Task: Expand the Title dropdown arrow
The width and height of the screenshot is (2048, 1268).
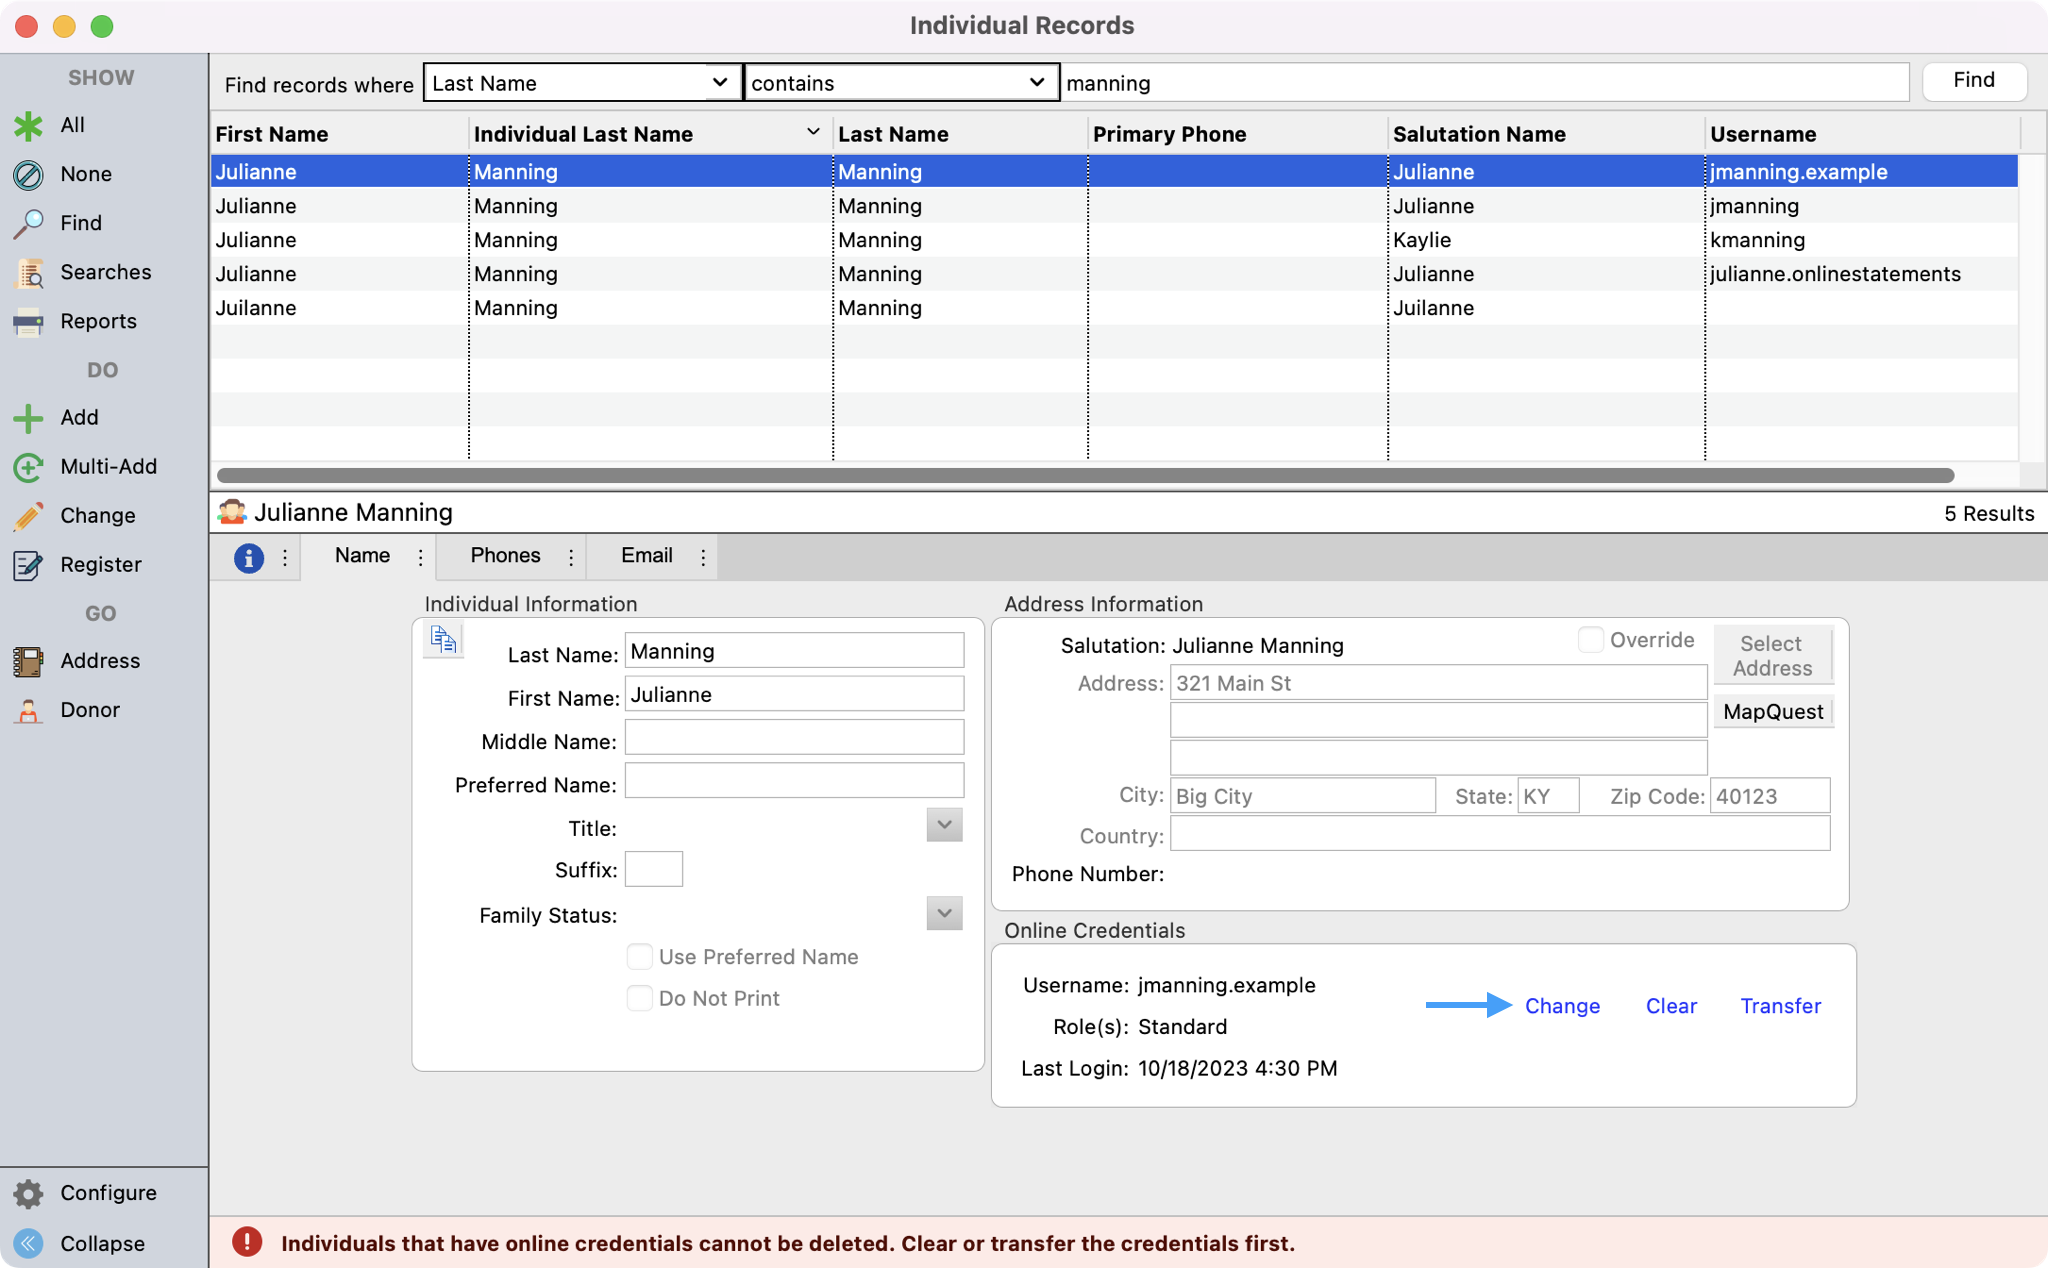Action: (943, 826)
